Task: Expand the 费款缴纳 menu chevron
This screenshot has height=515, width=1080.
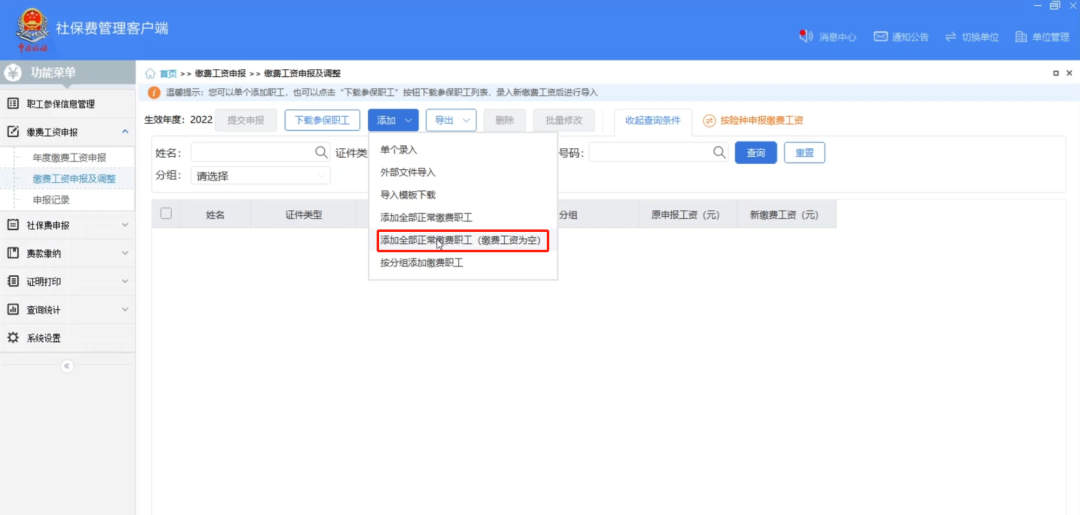Action: click(x=125, y=253)
